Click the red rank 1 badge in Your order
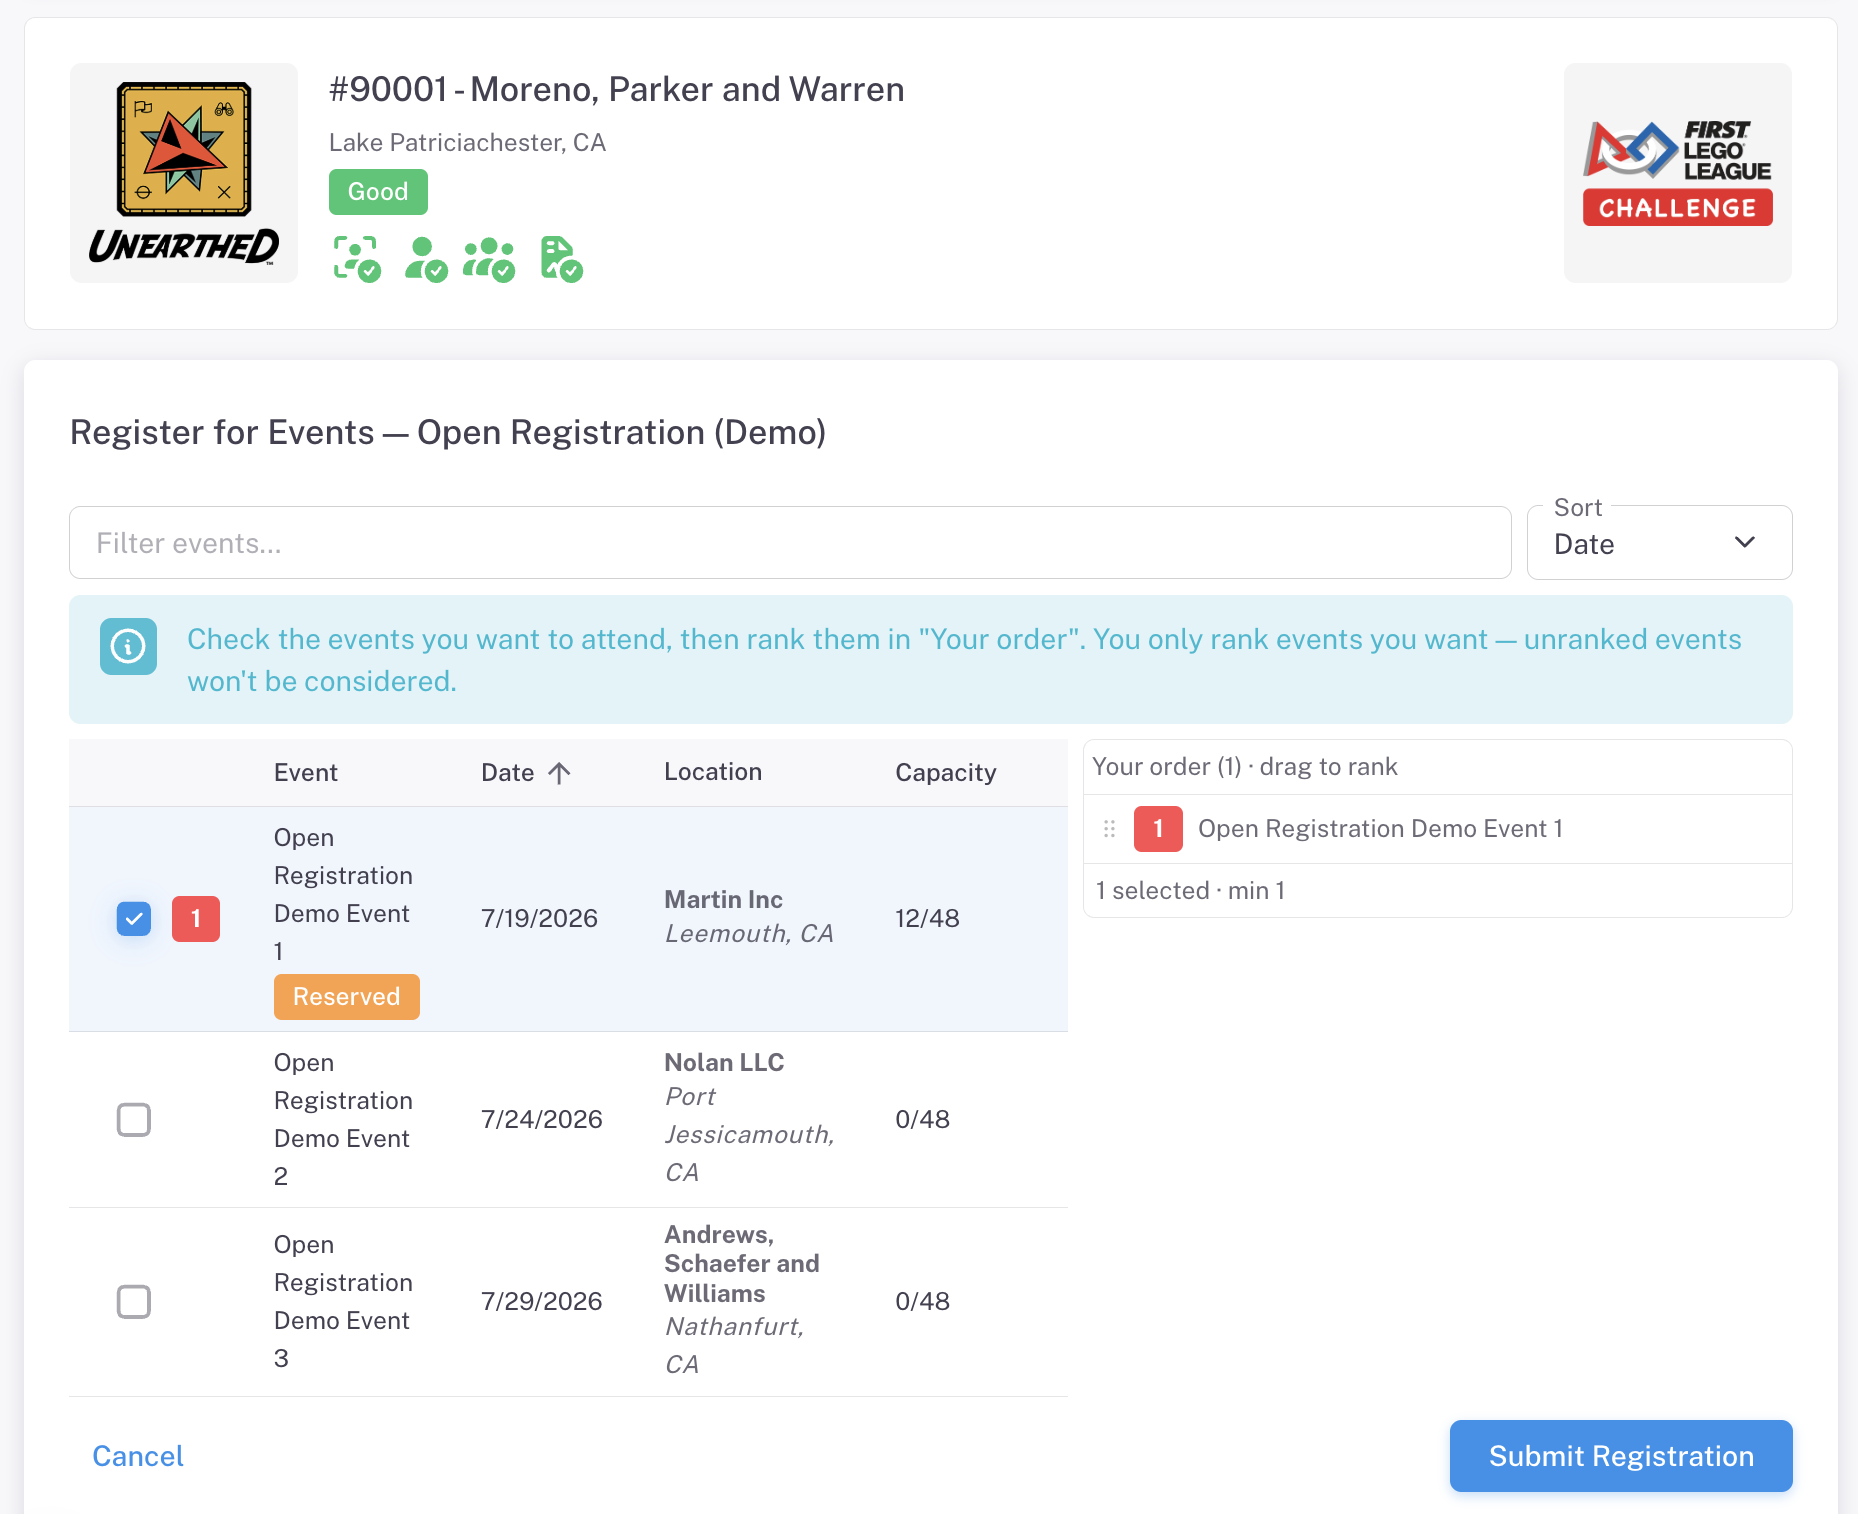Viewport: 1858px width, 1514px height. tap(1158, 829)
